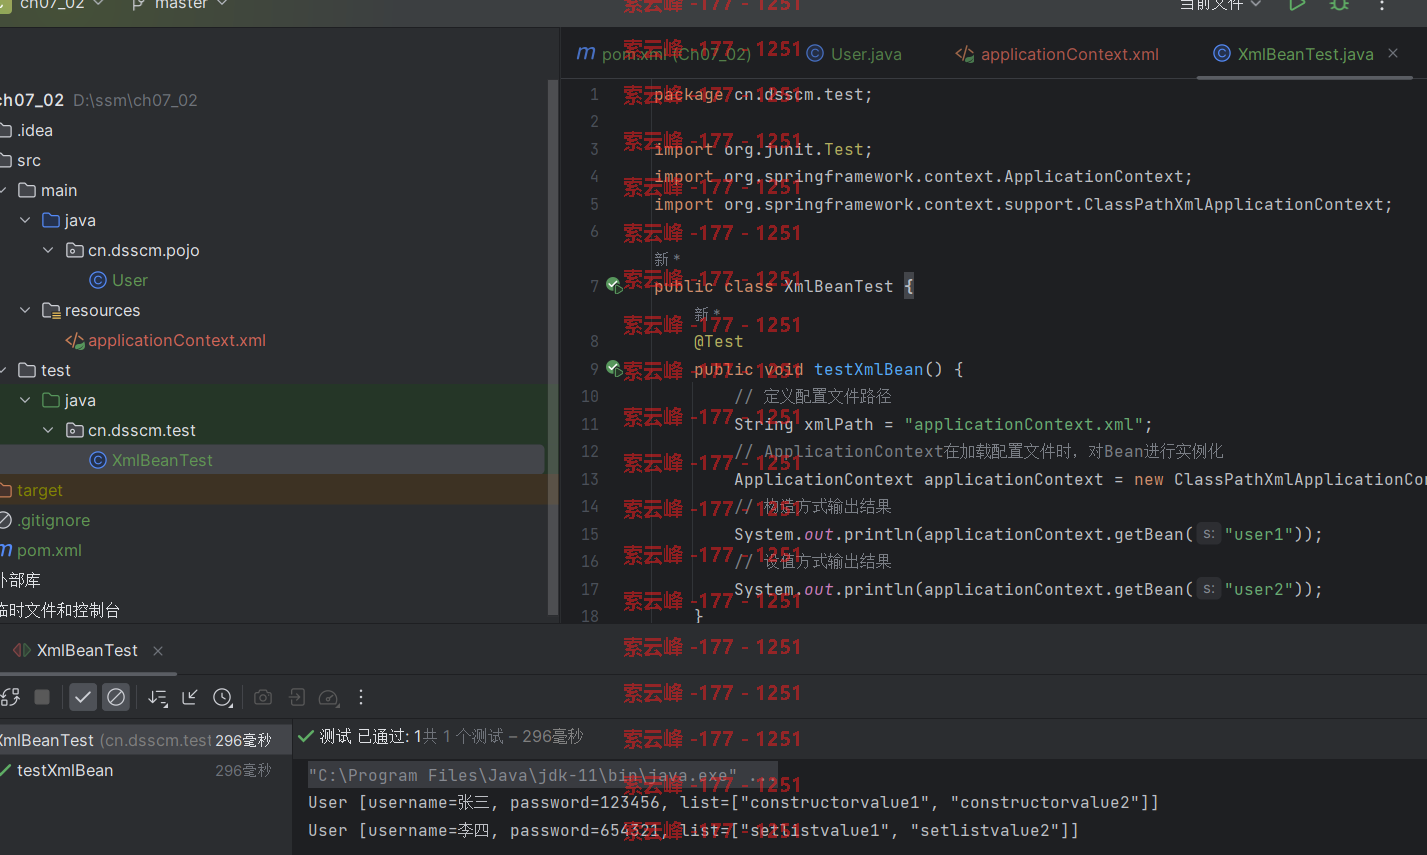Click the project tree vertical scrollbar

coord(553,346)
